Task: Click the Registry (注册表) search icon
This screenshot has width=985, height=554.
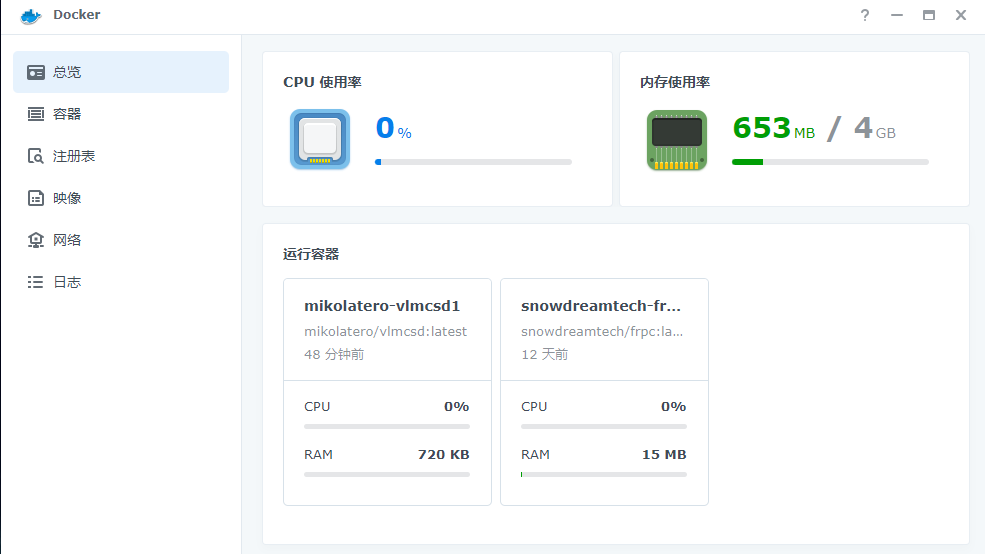Action: (36, 156)
